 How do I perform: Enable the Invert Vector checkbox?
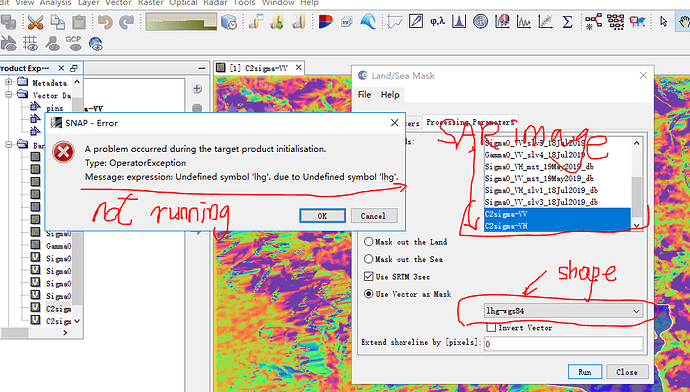[x=492, y=327]
